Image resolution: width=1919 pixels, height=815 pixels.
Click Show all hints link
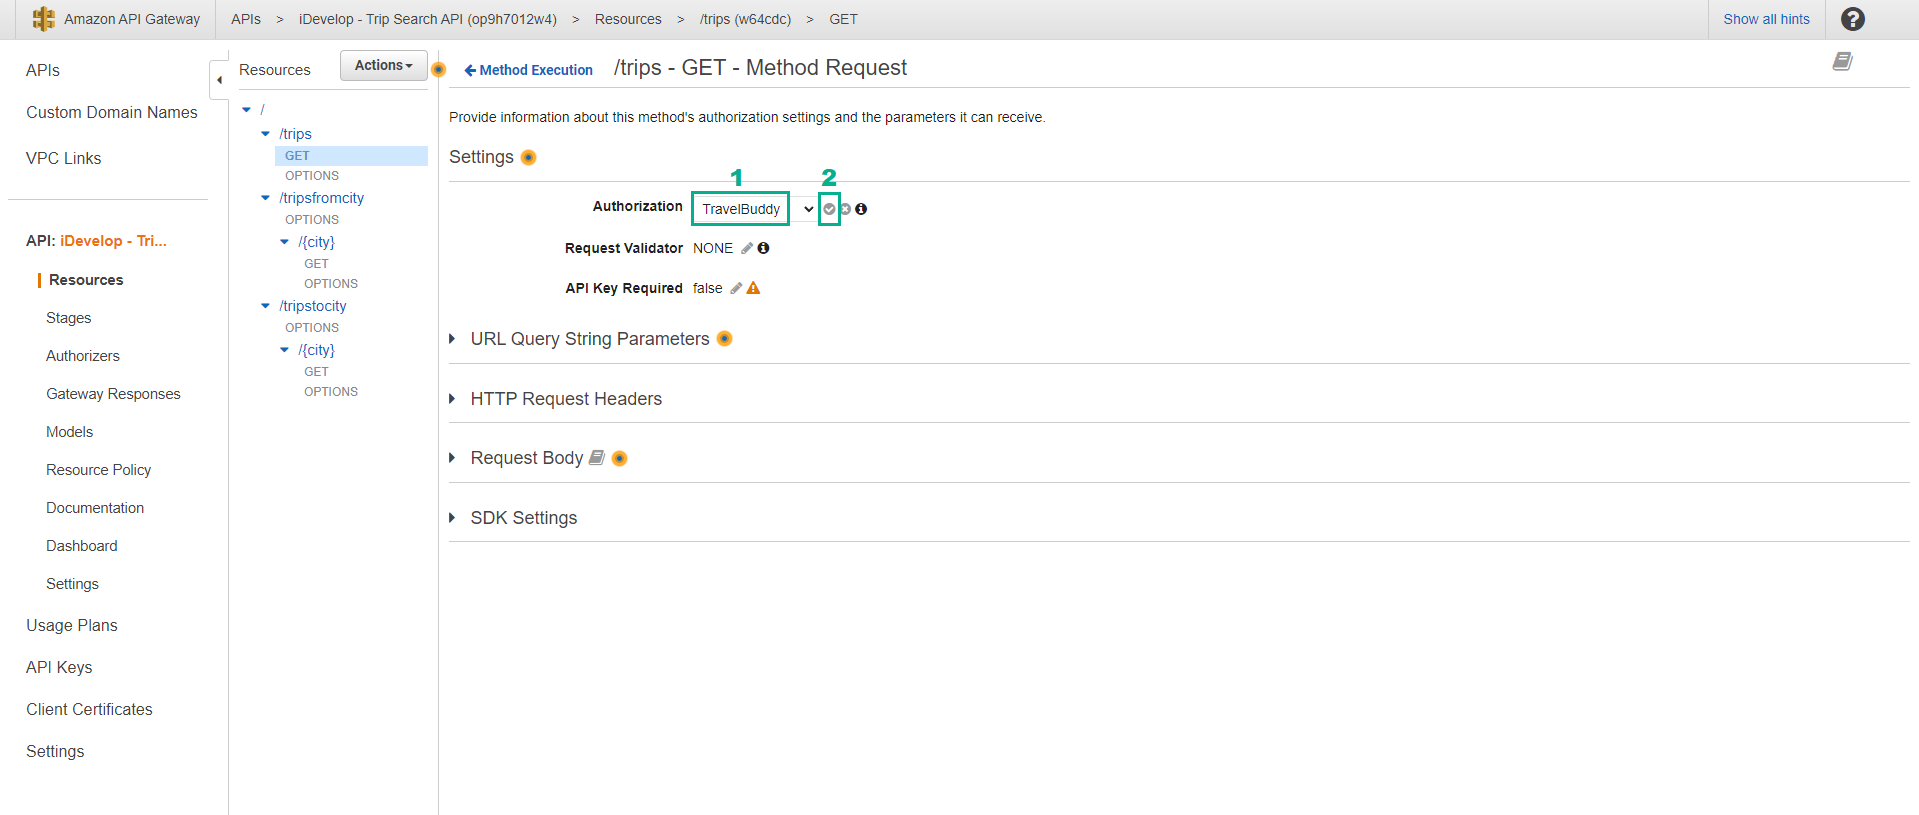[1766, 19]
